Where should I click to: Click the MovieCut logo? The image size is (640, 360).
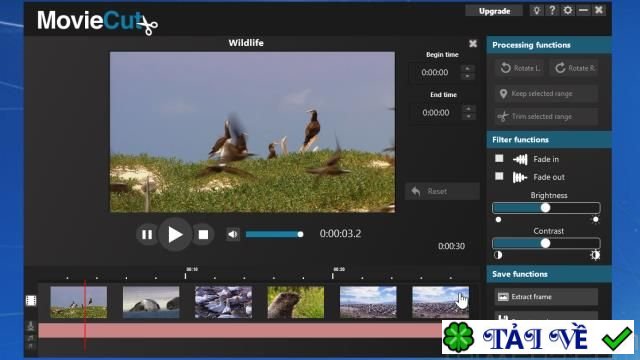pos(97,21)
